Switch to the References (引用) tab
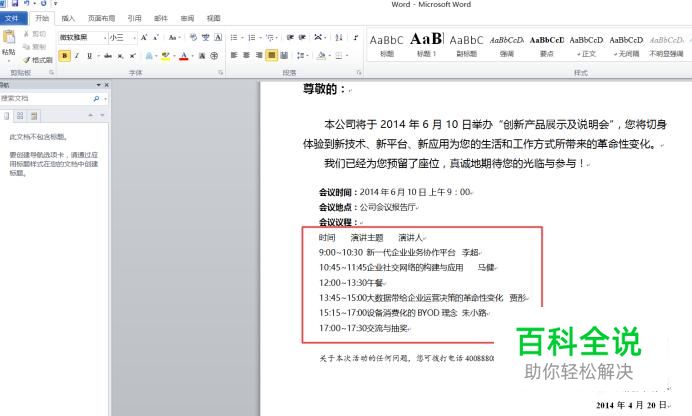Viewport: 692px width, 416px height. tap(135, 18)
